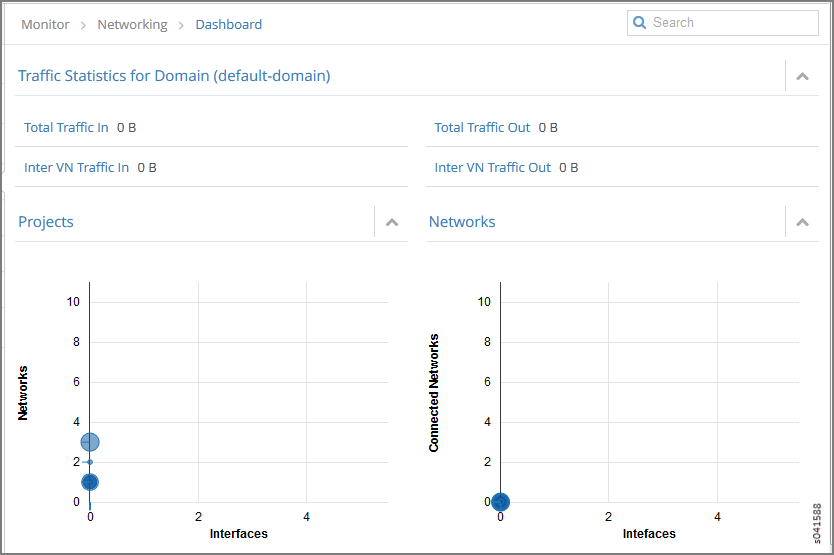The image size is (834, 555).
Task: Click the Projects panel title
Action: [x=46, y=222]
